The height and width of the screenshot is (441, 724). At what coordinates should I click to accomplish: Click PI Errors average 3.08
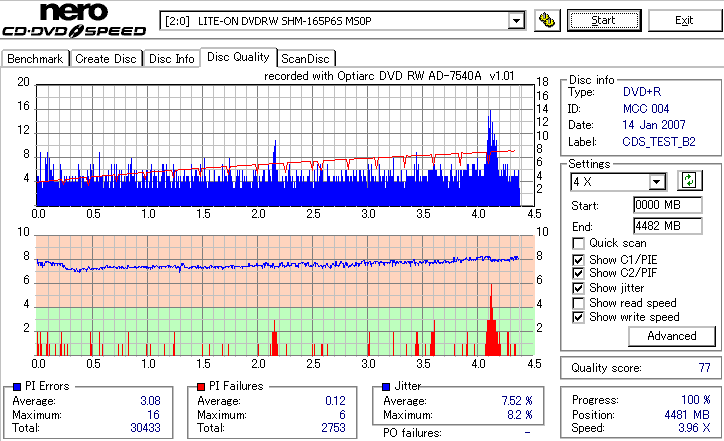click(151, 401)
